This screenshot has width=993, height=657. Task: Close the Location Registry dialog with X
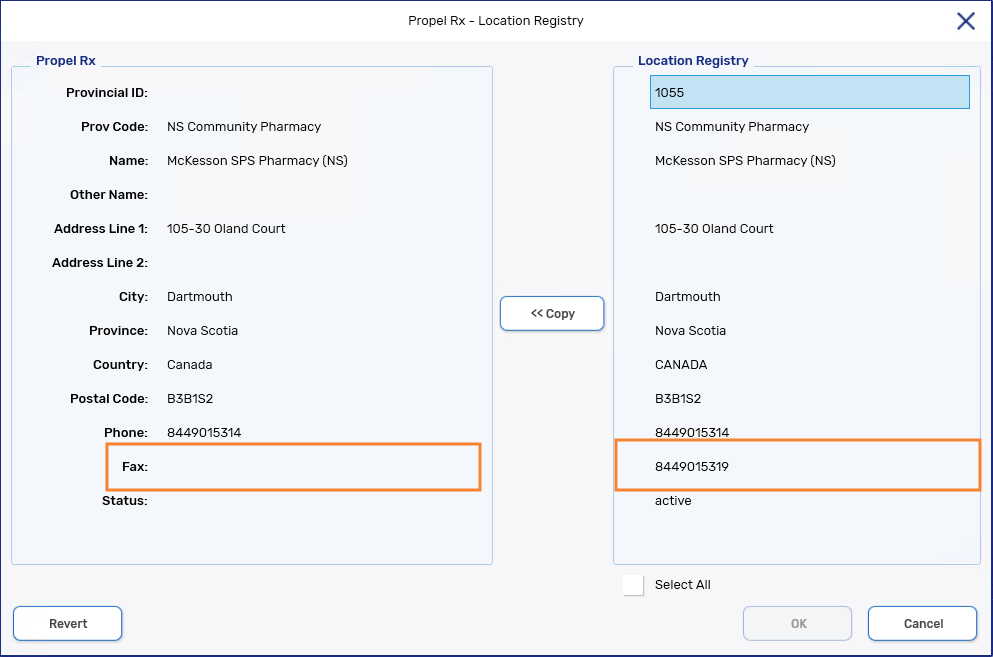coord(965,21)
